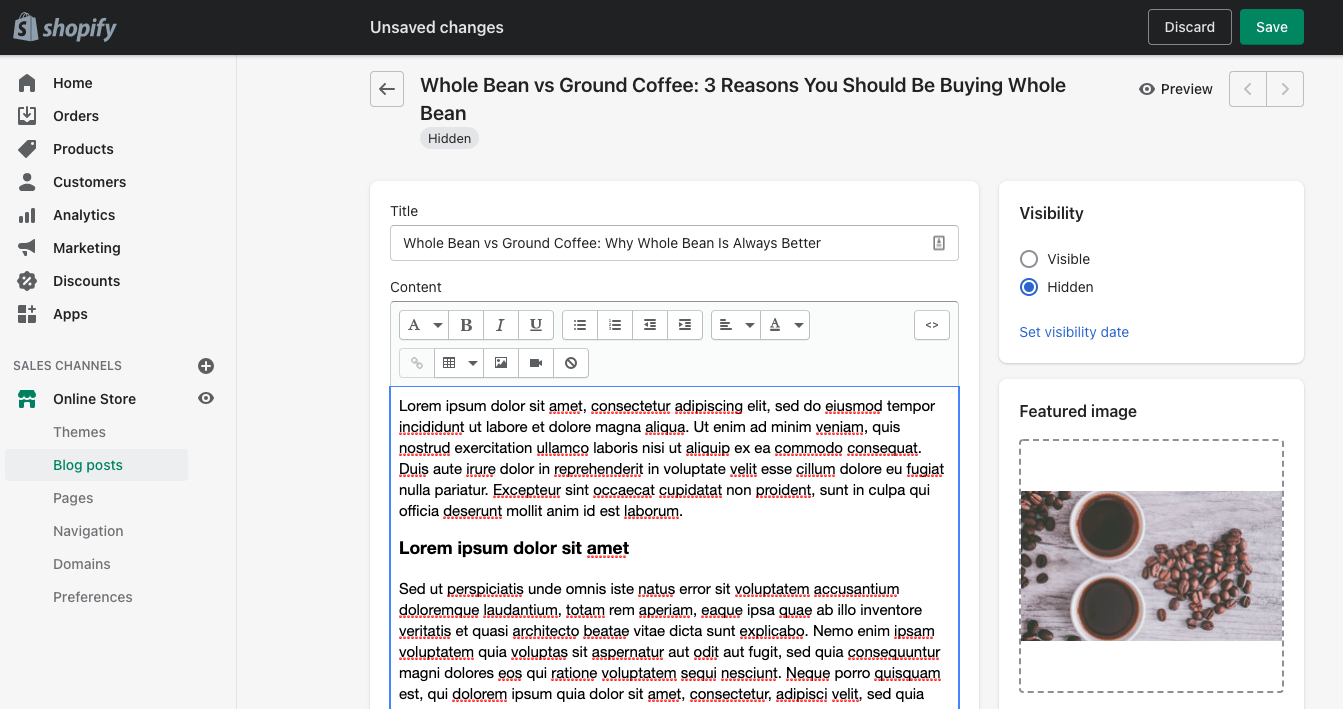Go to the previous blog post

coord(1247,89)
